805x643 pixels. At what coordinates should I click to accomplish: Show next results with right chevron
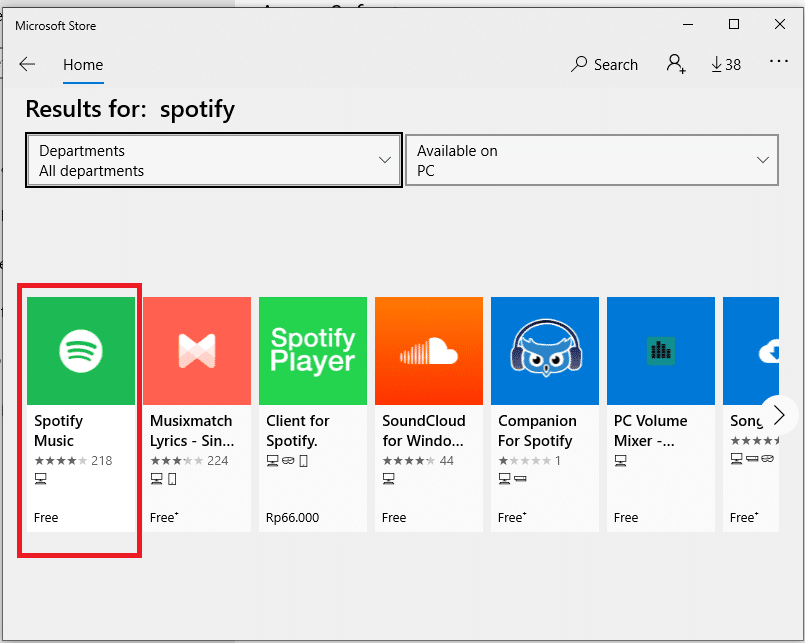pos(779,415)
